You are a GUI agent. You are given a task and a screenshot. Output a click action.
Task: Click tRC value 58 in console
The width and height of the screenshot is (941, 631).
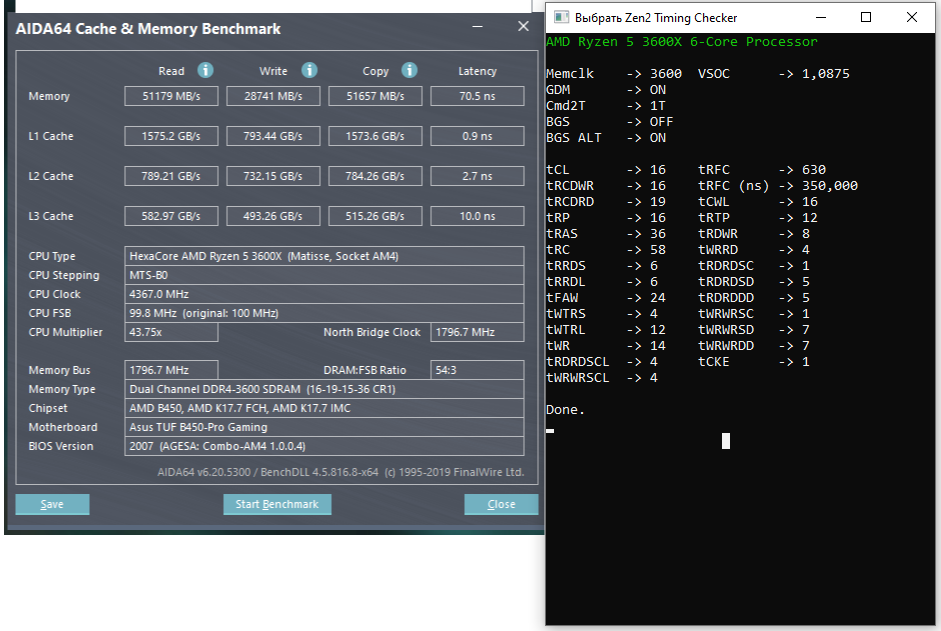tap(658, 249)
